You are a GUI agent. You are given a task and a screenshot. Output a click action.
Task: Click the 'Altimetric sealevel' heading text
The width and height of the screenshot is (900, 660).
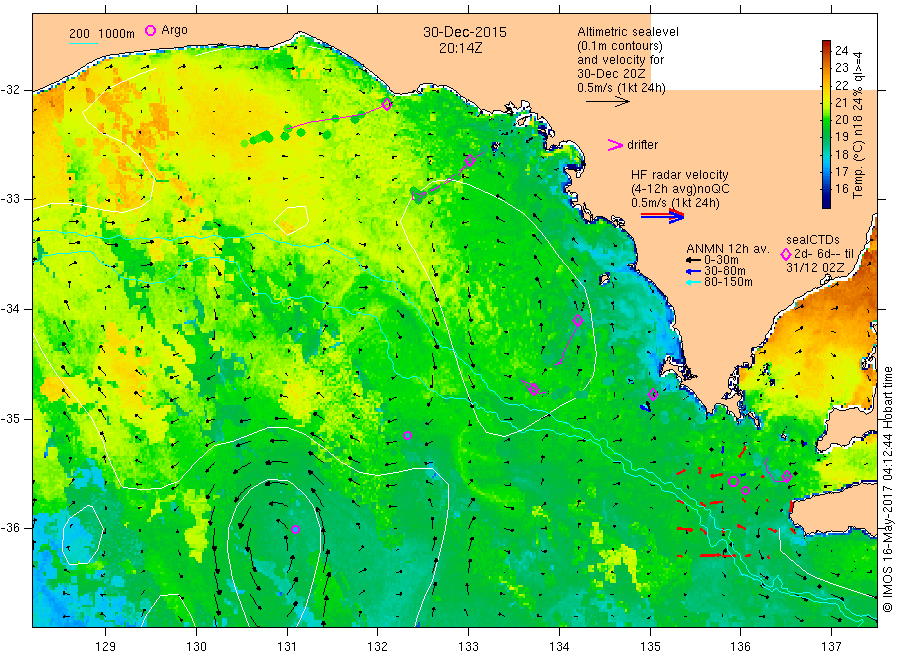point(627,32)
